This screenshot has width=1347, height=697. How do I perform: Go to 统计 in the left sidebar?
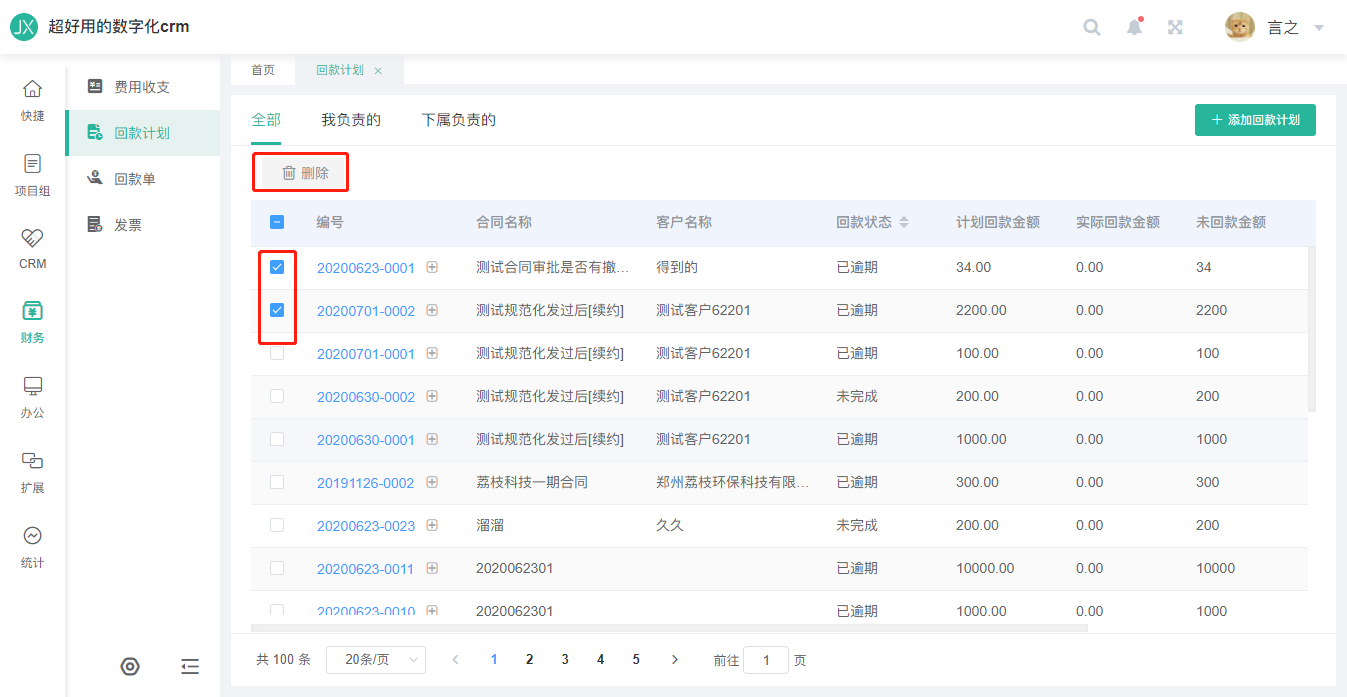point(33,546)
